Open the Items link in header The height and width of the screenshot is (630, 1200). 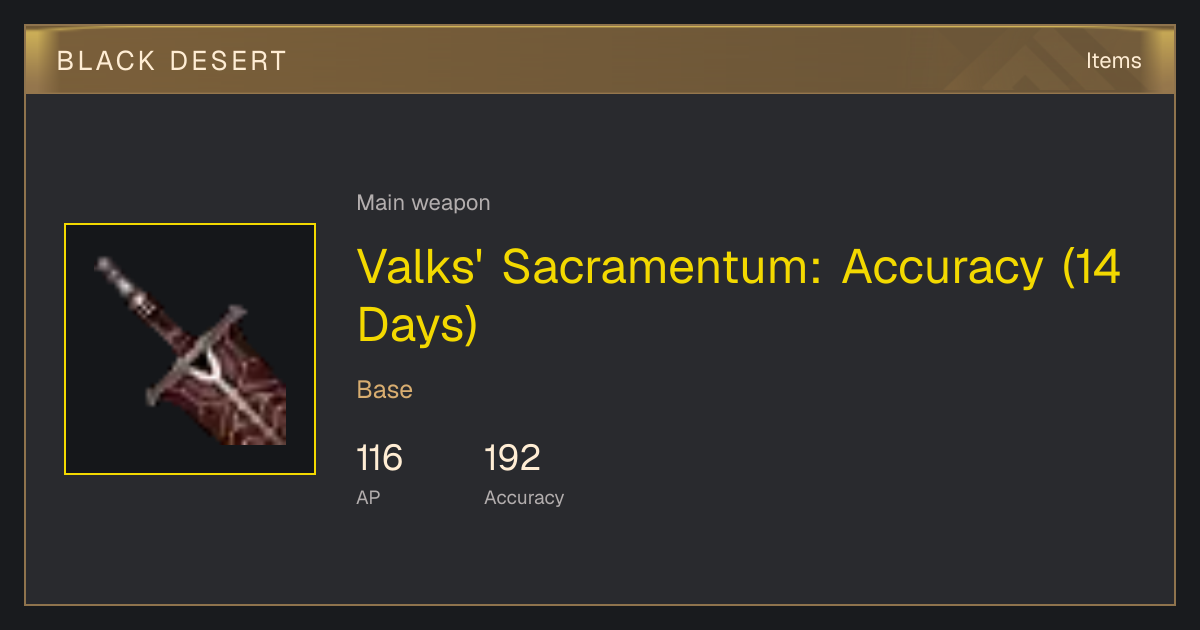1113,61
